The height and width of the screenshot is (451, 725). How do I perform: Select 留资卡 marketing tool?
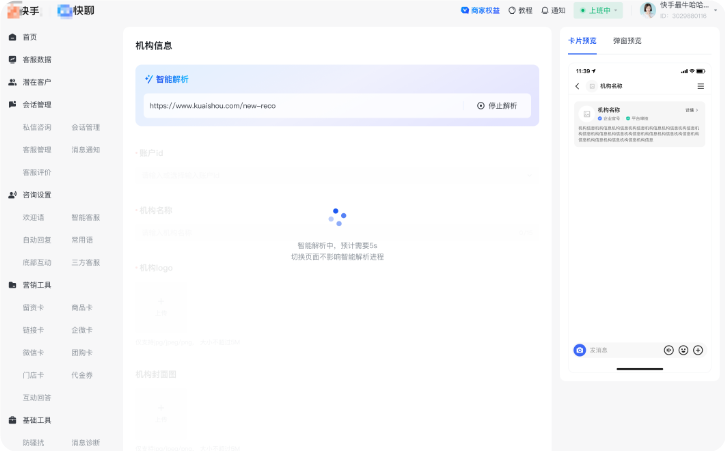[x=33, y=308]
